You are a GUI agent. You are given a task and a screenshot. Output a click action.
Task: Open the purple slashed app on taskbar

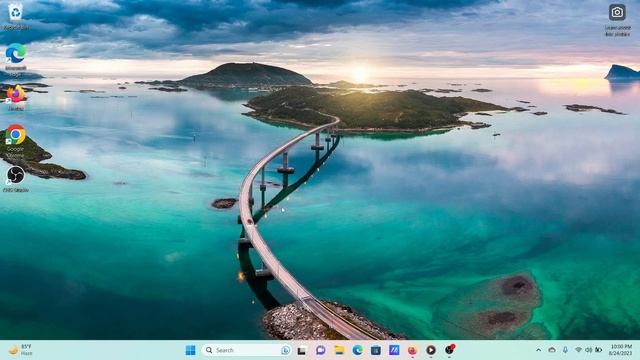pos(394,350)
